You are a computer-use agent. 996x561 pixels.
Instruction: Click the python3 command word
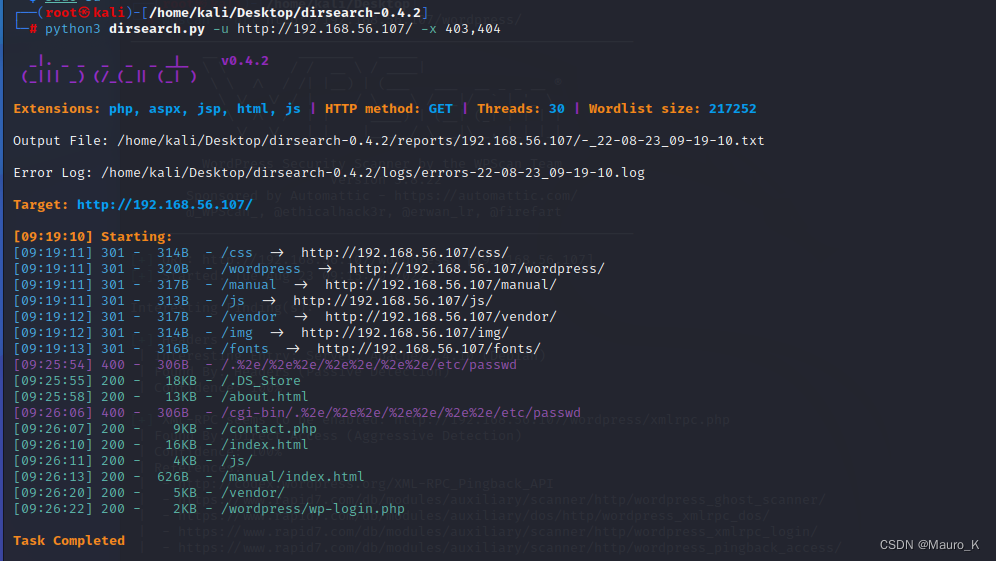point(72,29)
